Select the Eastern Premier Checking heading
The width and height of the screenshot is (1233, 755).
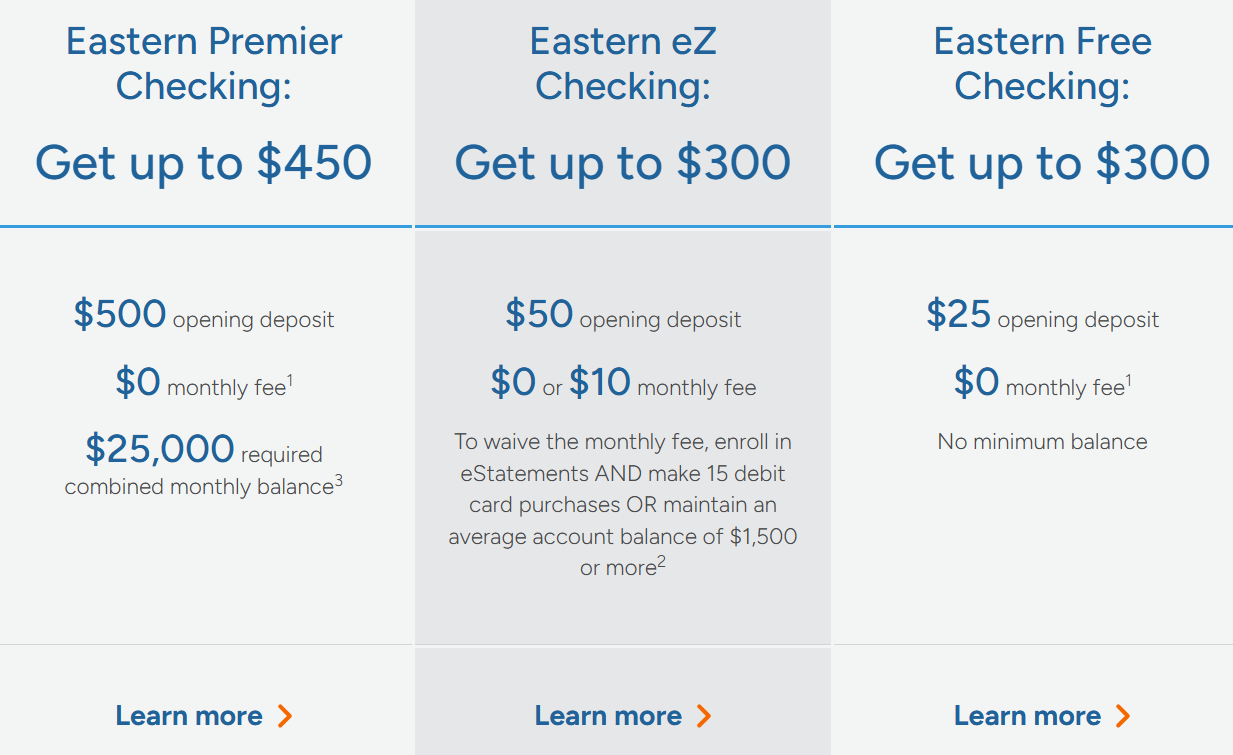pos(204,64)
